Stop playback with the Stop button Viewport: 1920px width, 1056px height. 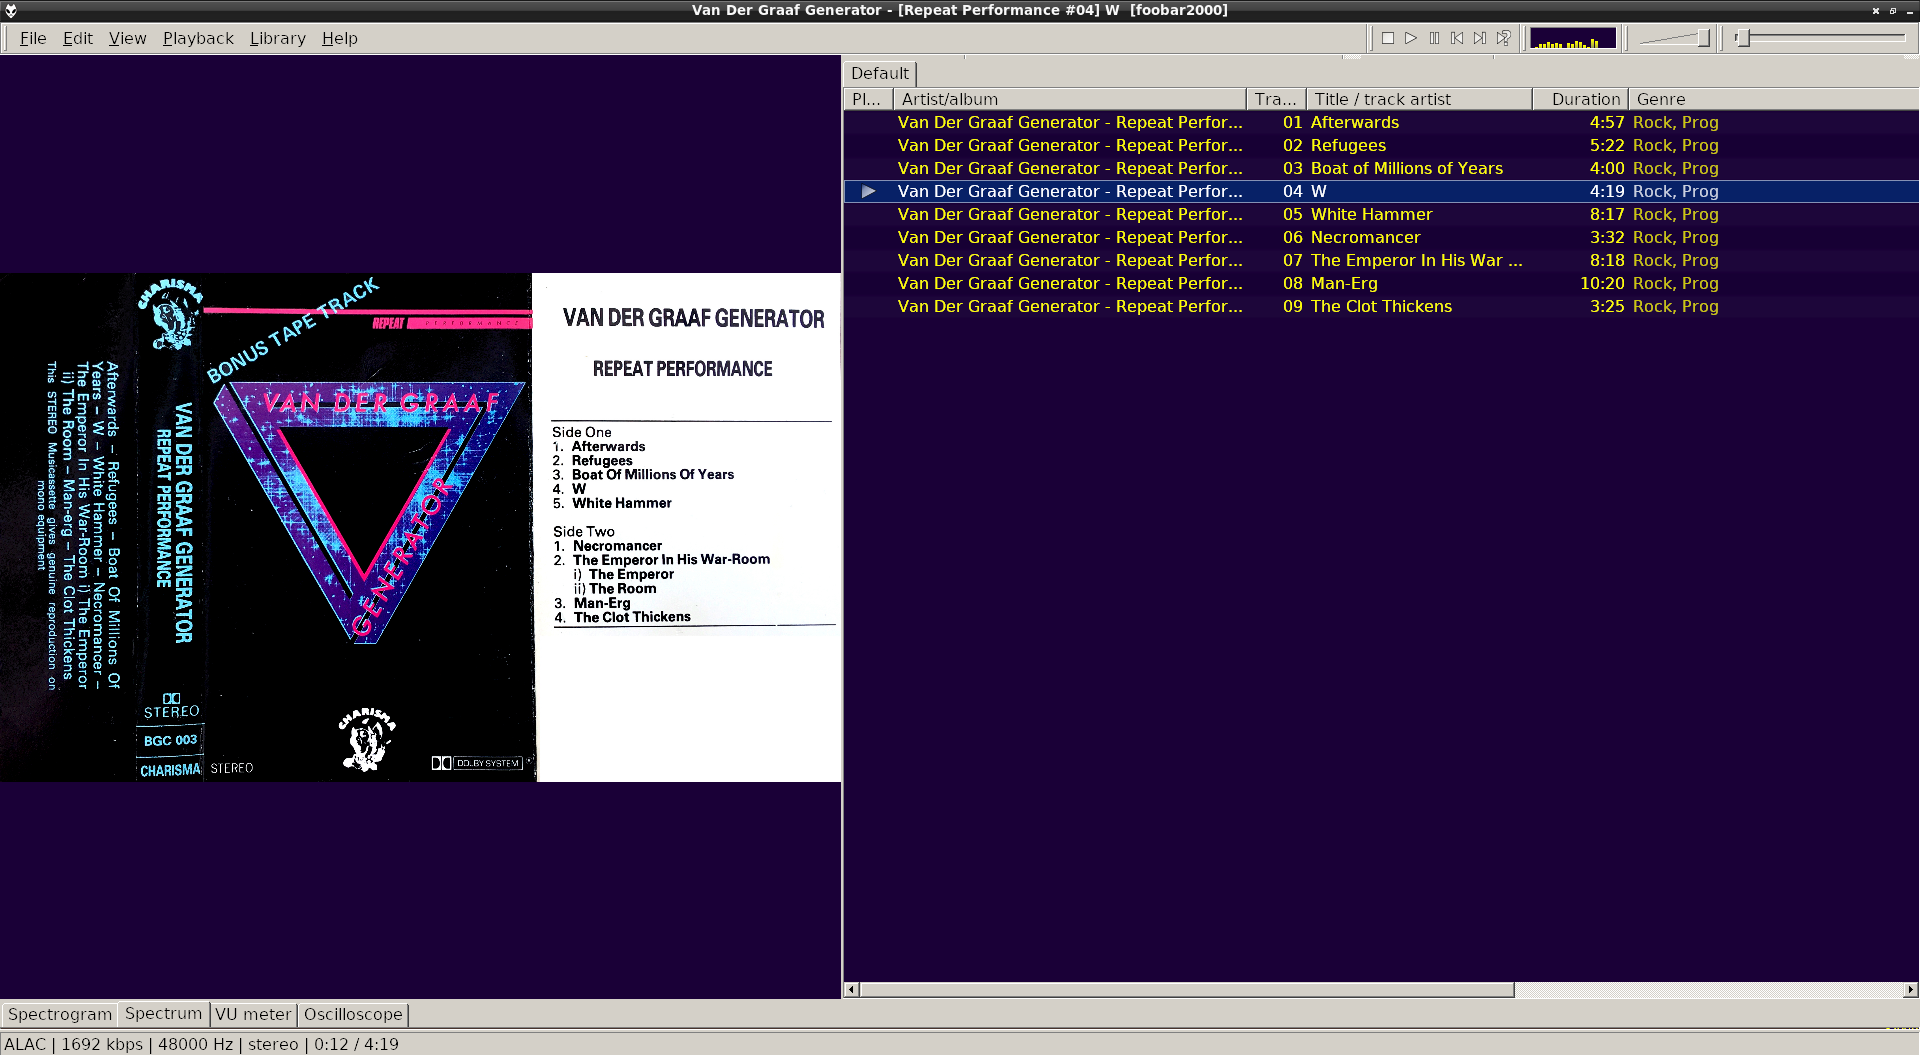pyautogui.click(x=1387, y=38)
